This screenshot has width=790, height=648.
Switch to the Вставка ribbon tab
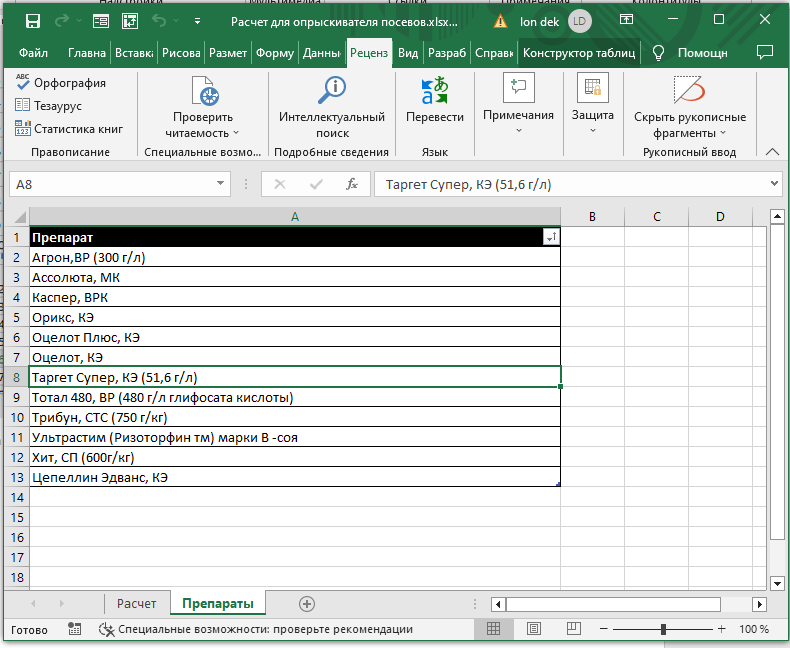coord(134,53)
